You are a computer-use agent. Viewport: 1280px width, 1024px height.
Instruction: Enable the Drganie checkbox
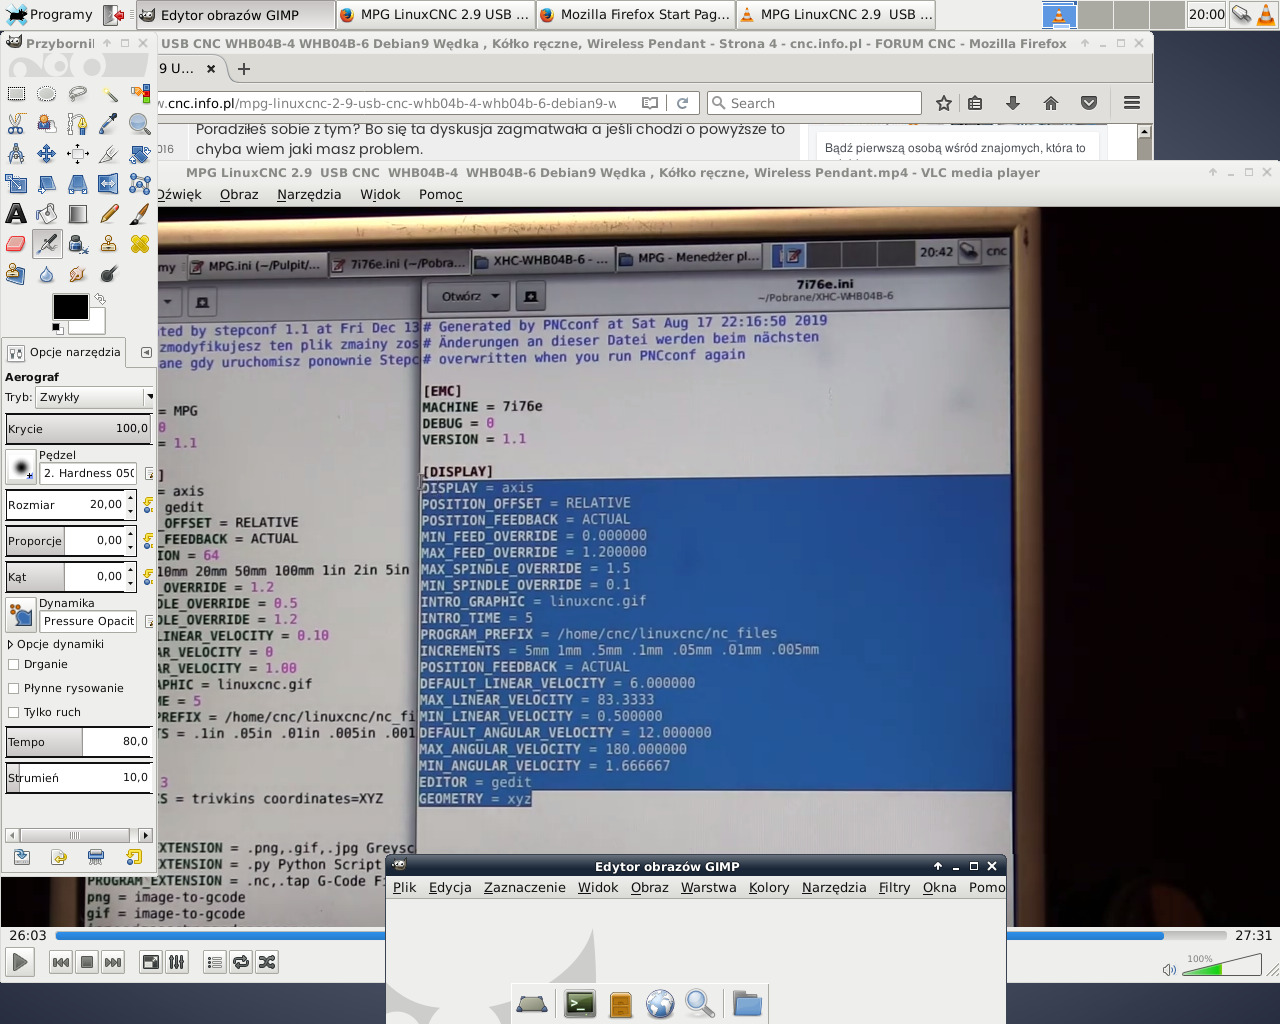[x=14, y=664]
